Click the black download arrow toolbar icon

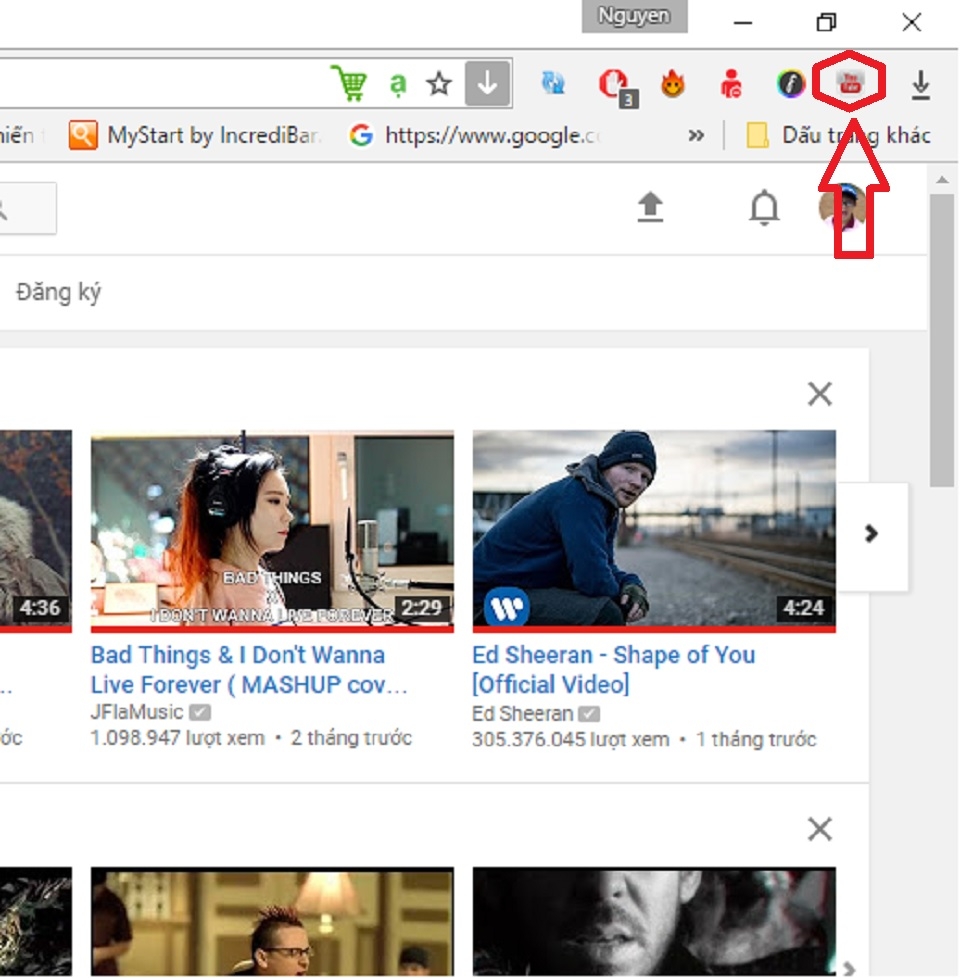pos(921,85)
